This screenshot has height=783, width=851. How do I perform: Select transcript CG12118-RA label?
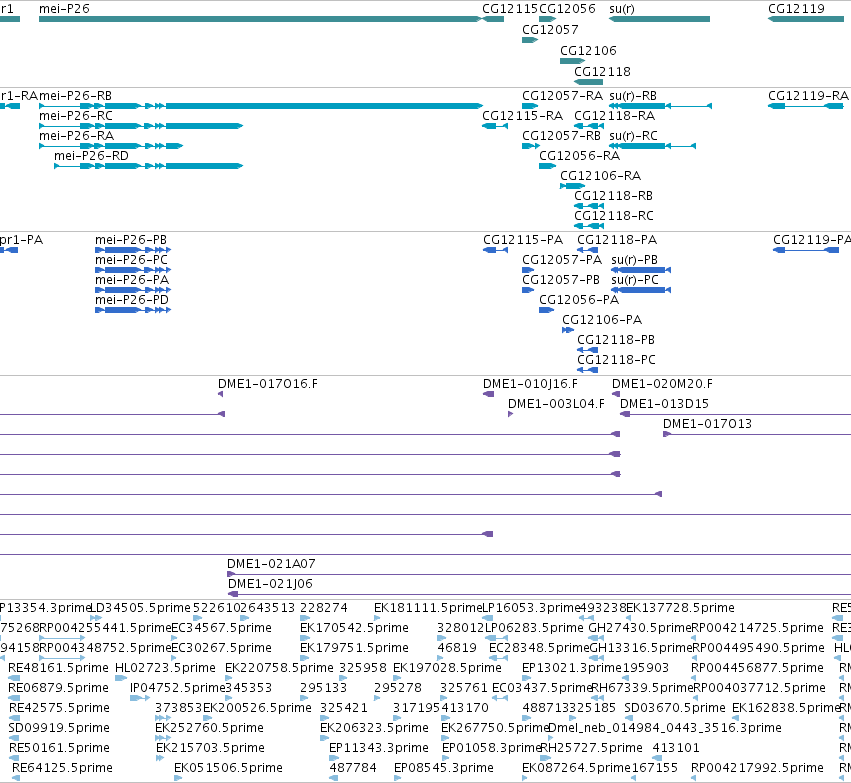pyautogui.click(x=614, y=116)
